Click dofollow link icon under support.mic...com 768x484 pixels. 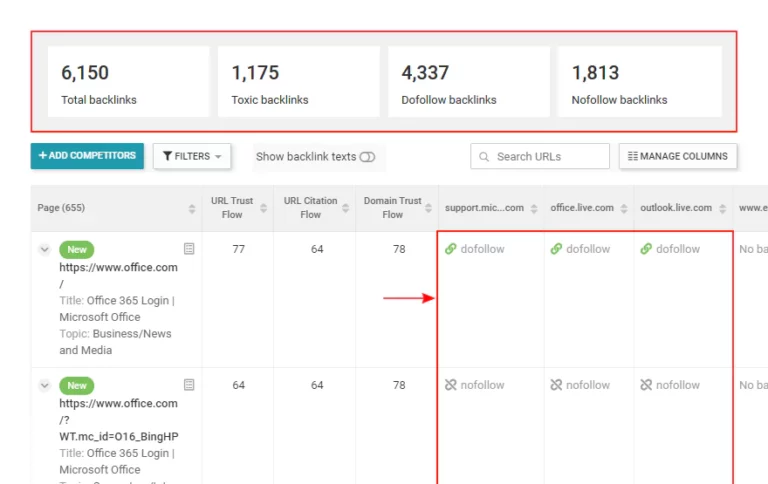(451, 249)
